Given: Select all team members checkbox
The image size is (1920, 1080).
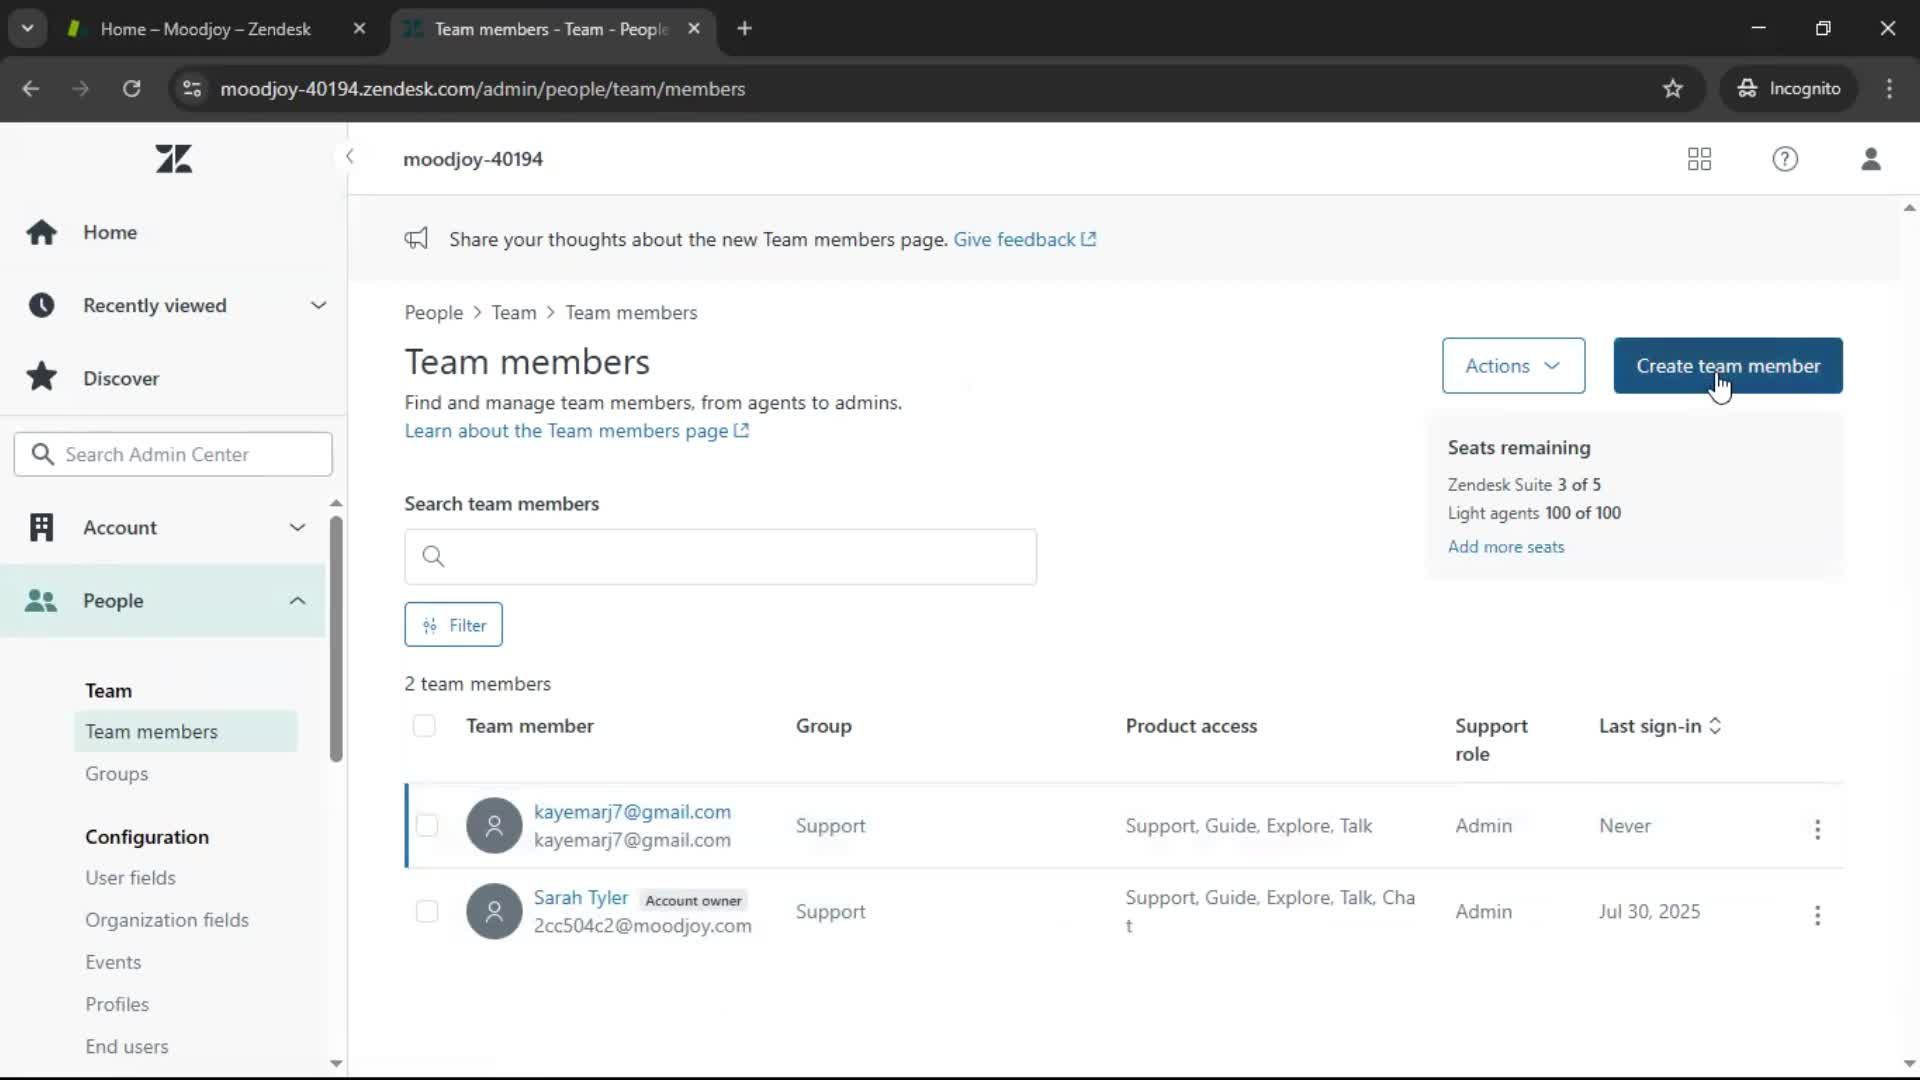Looking at the screenshot, I should pos(424,726).
